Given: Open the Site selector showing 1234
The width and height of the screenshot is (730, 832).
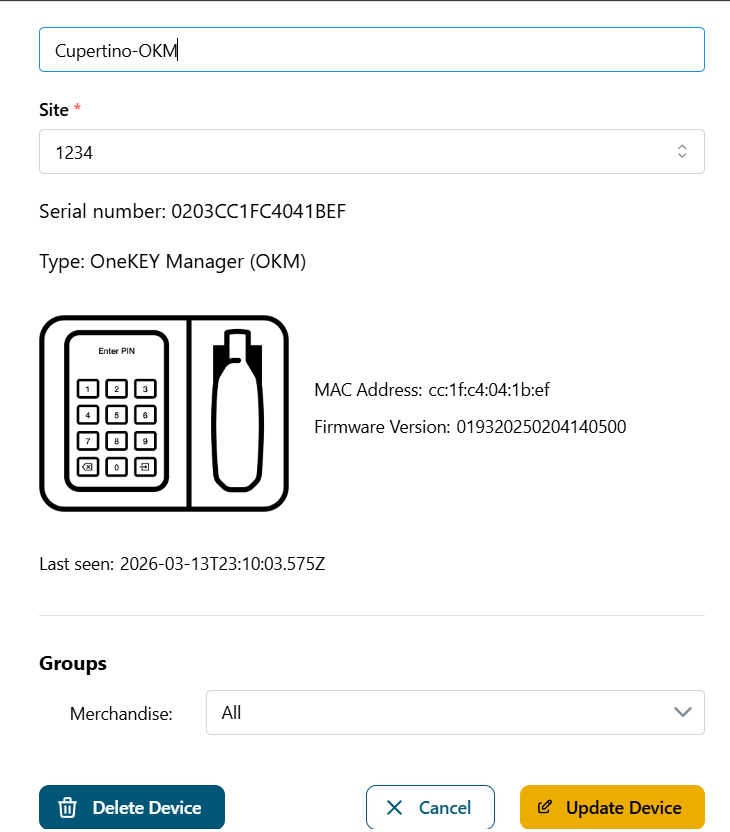Looking at the screenshot, I should pos(371,152).
